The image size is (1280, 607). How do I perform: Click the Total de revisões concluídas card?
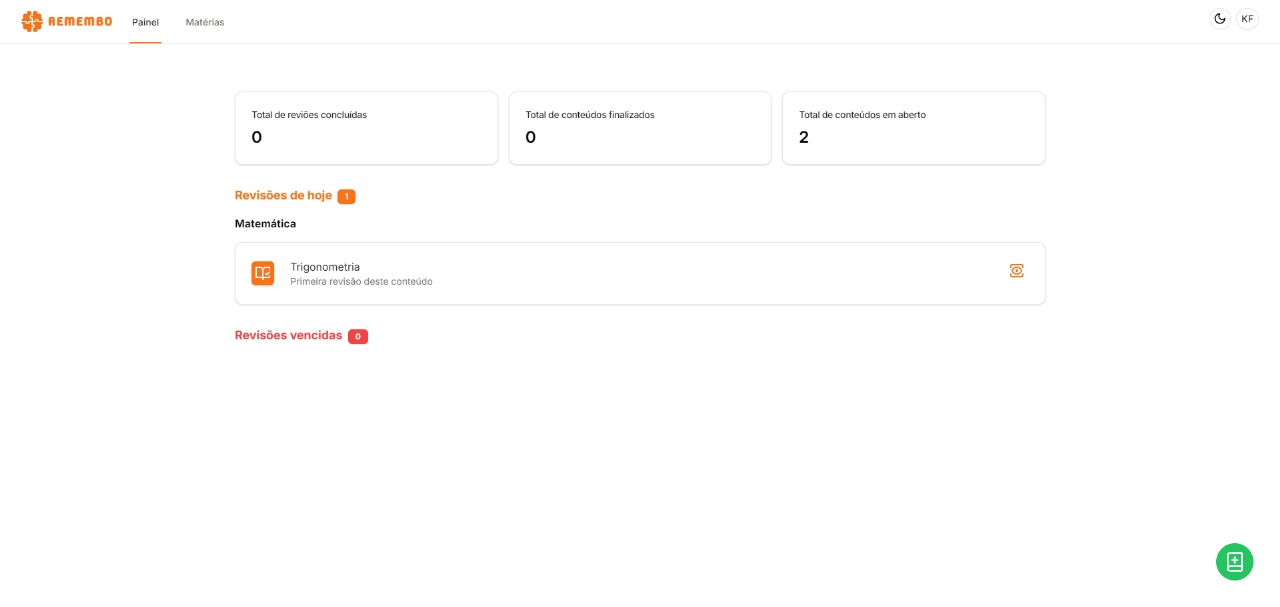[x=366, y=128]
